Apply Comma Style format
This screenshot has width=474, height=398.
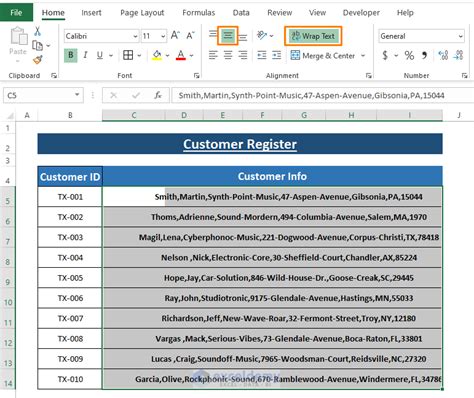point(424,55)
